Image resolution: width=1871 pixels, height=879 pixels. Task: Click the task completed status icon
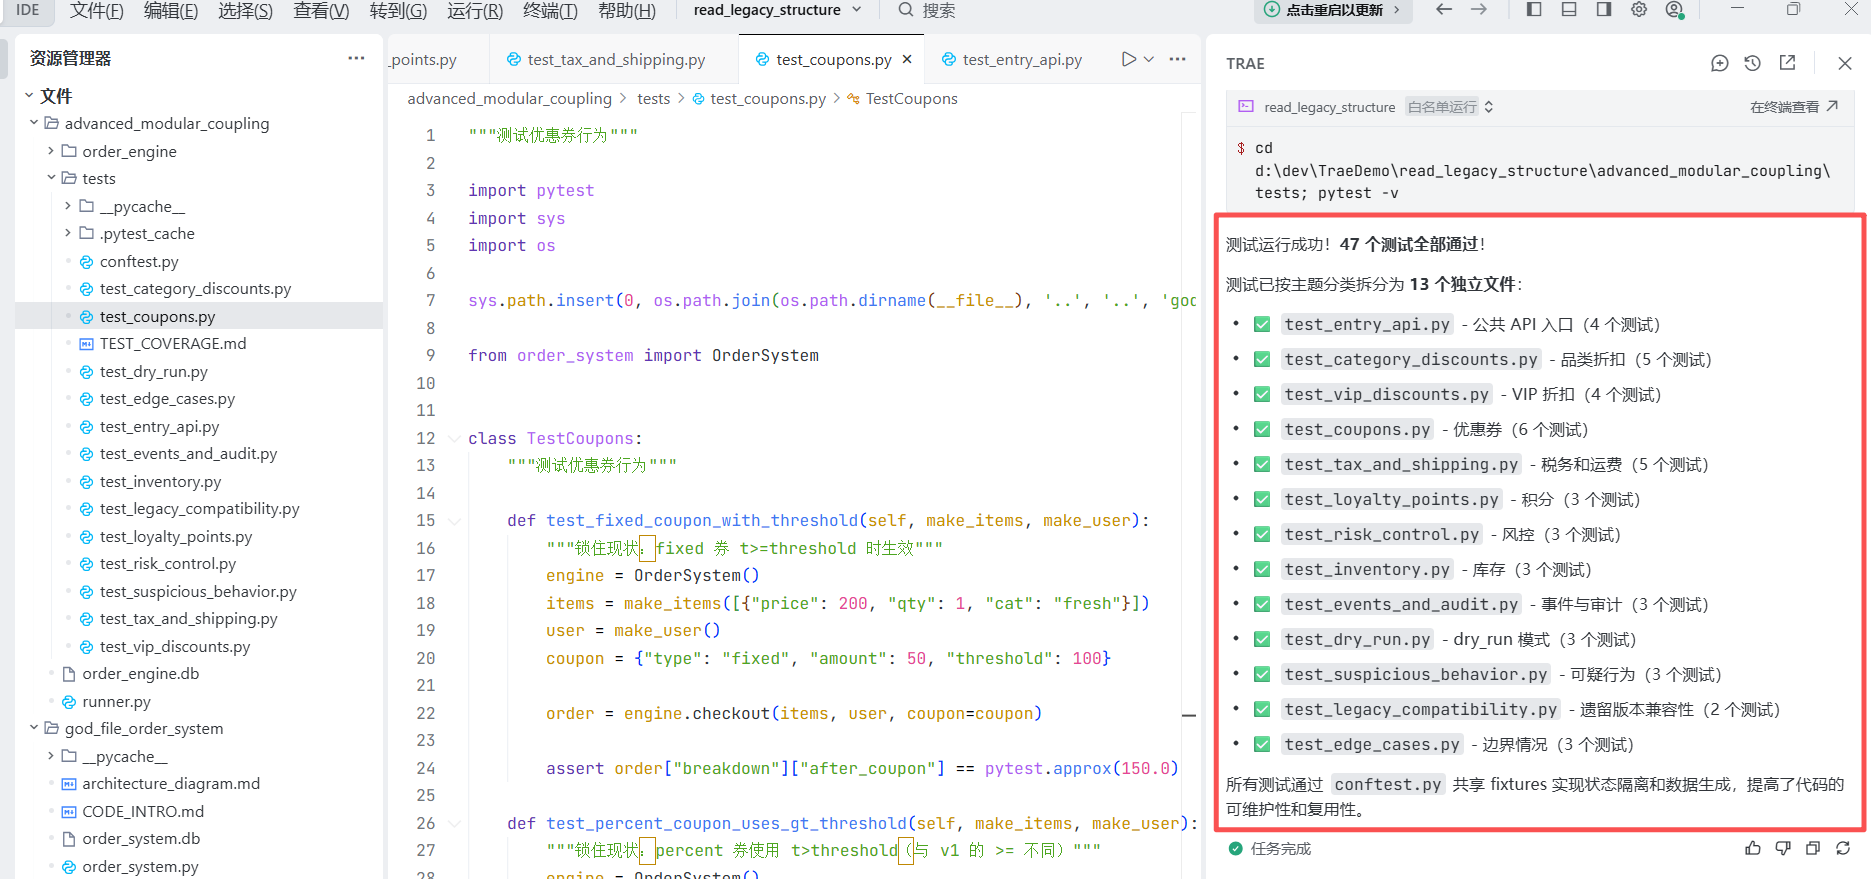[1236, 848]
